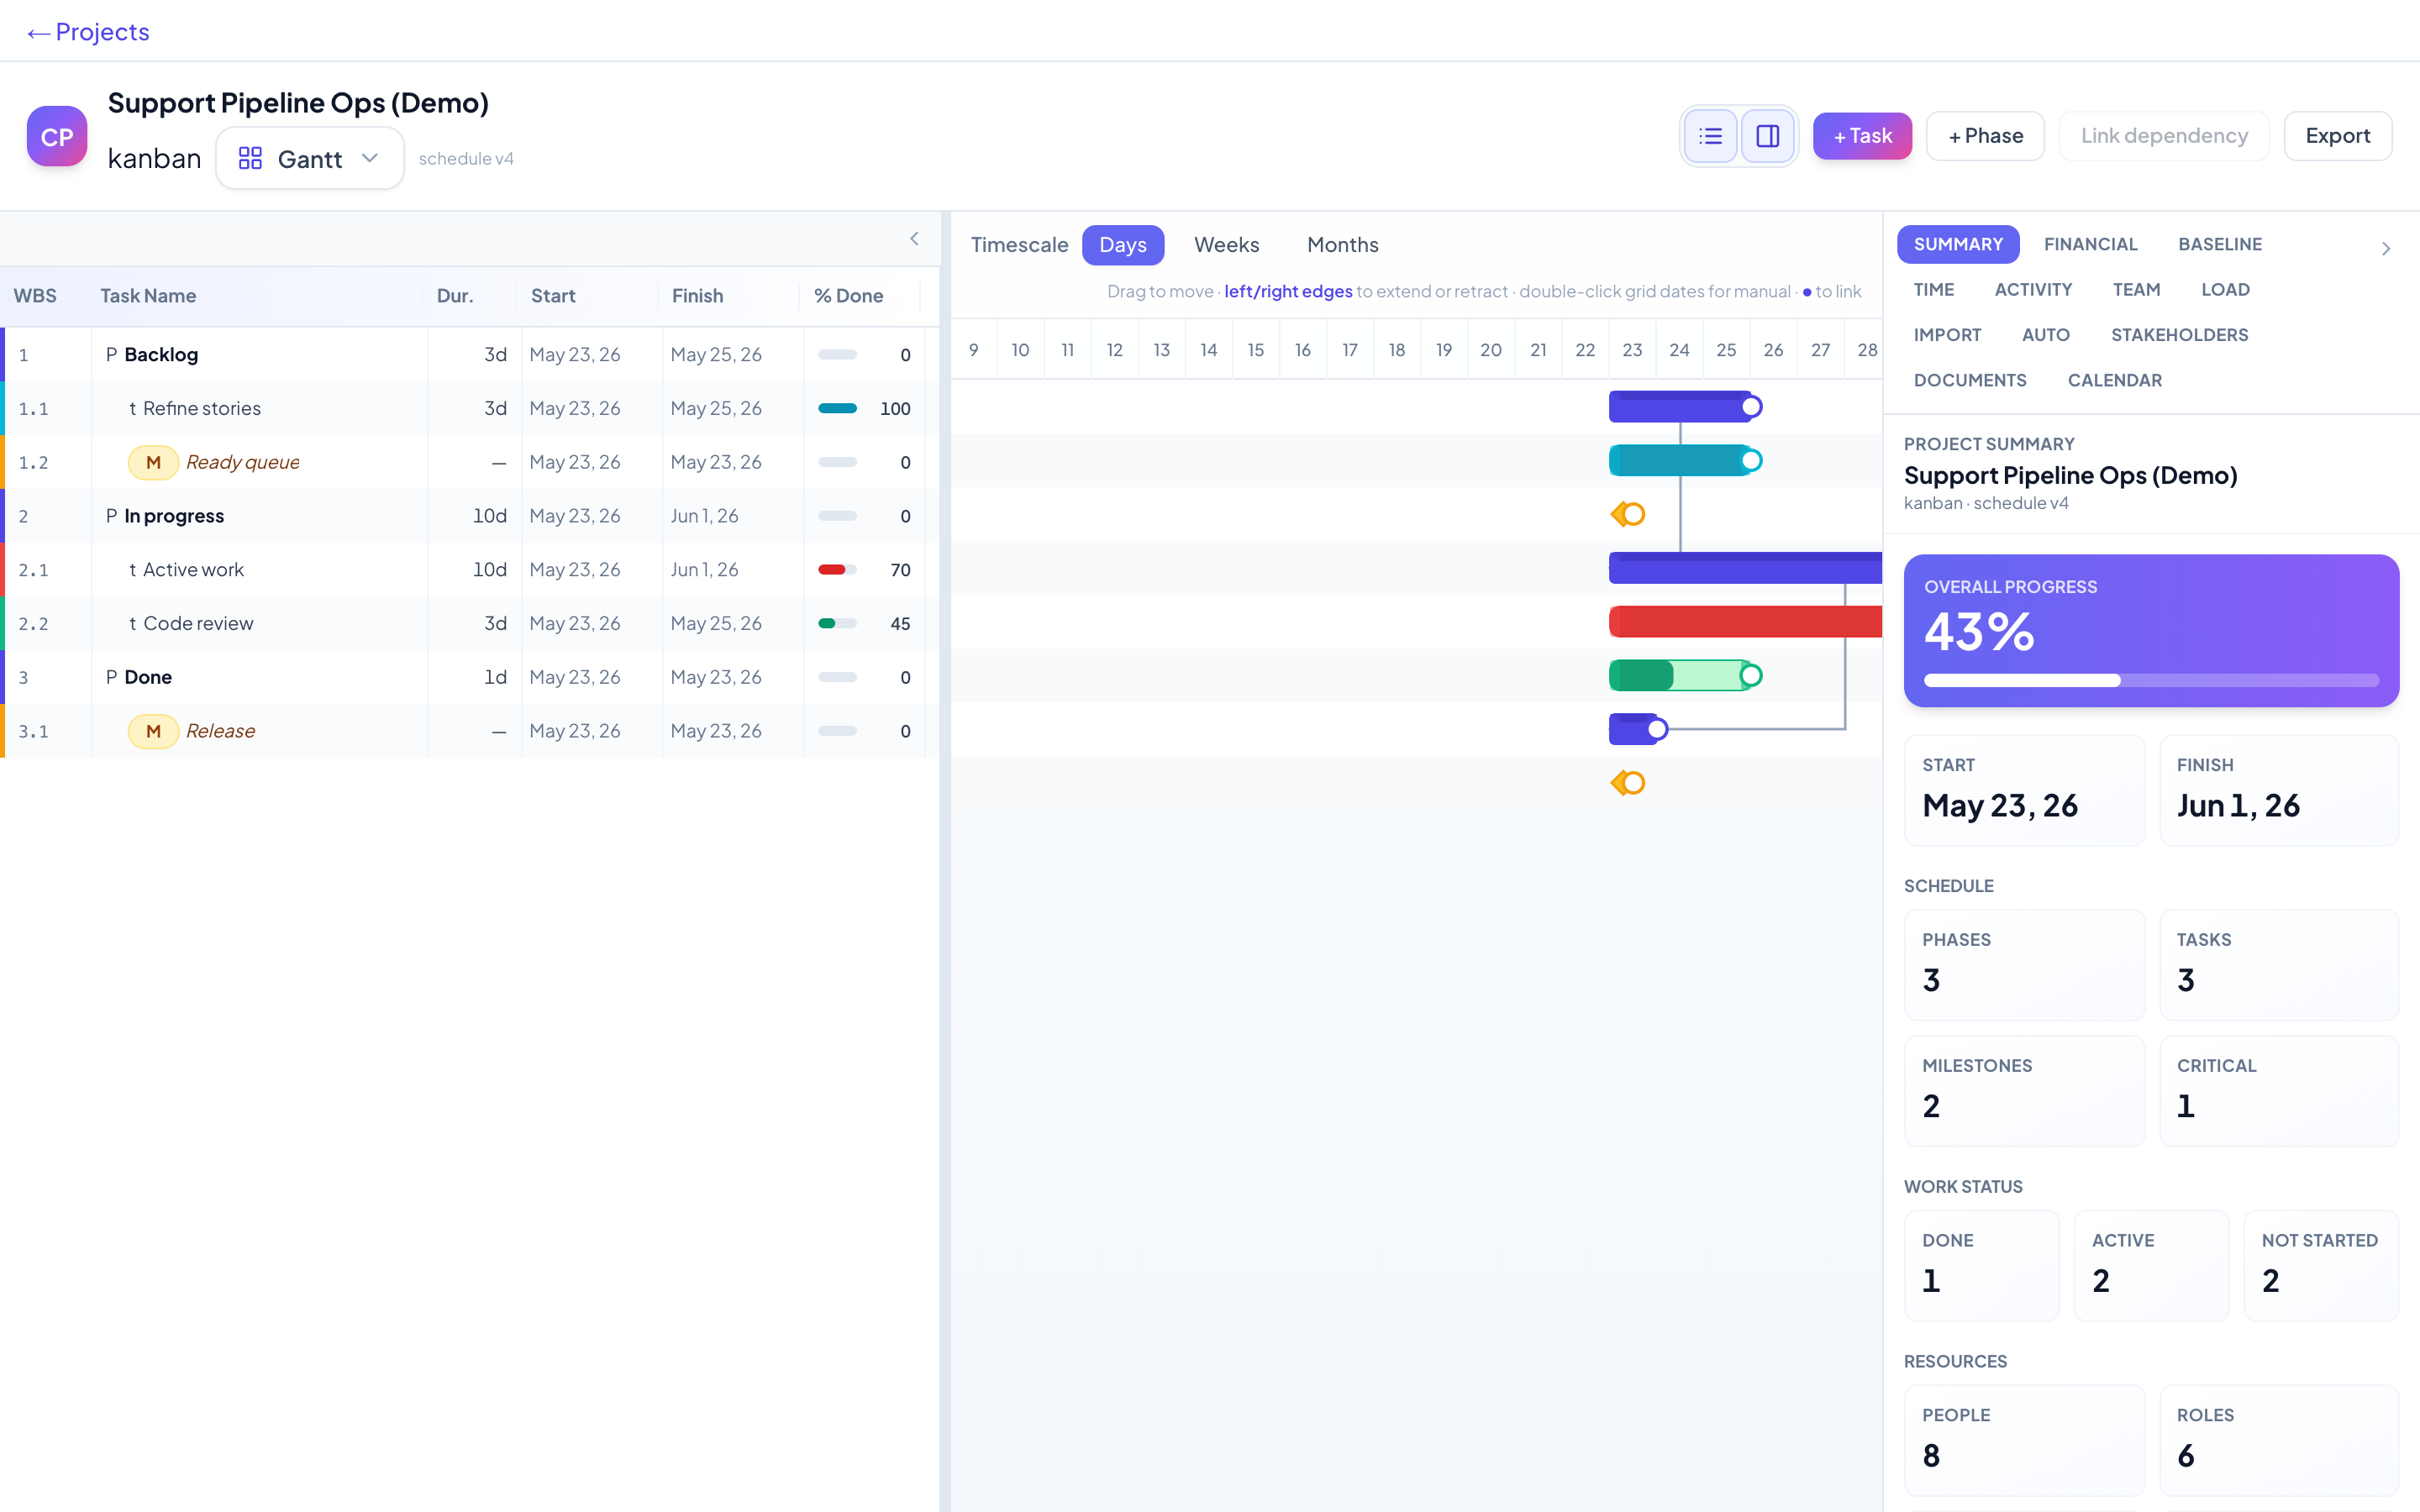This screenshot has height=1512, width=2420.
Task: Click the MILESTONES summary card
Action: pyautogui.click(x=2024, y=1091)
